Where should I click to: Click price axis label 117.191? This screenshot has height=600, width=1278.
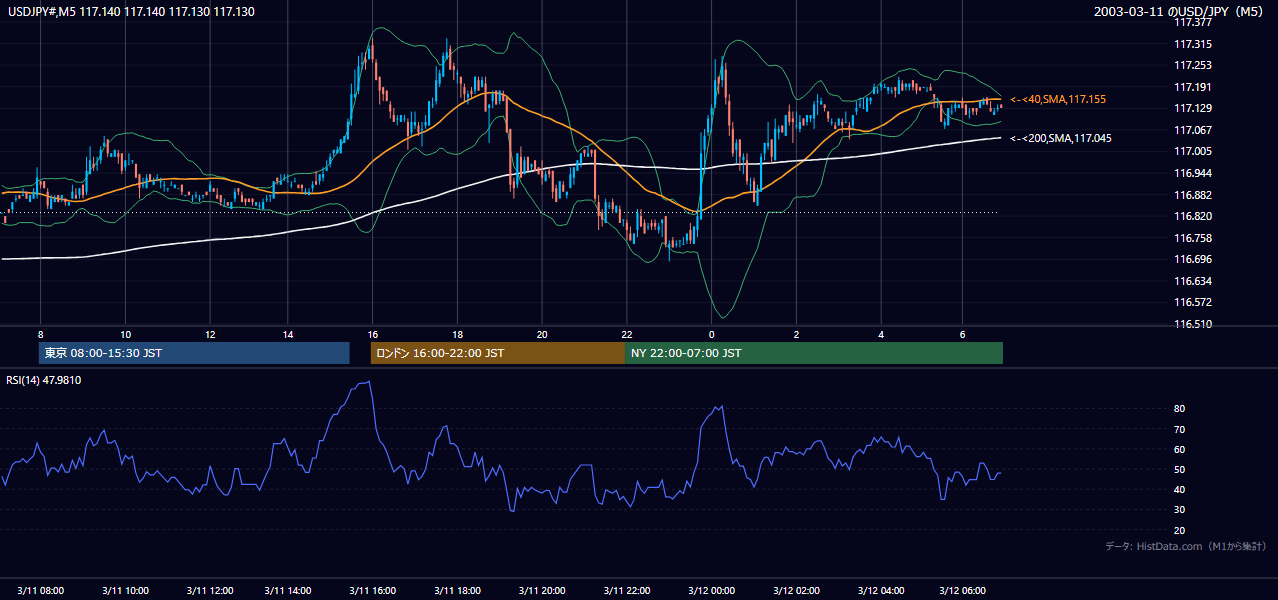pos(1193,87)
